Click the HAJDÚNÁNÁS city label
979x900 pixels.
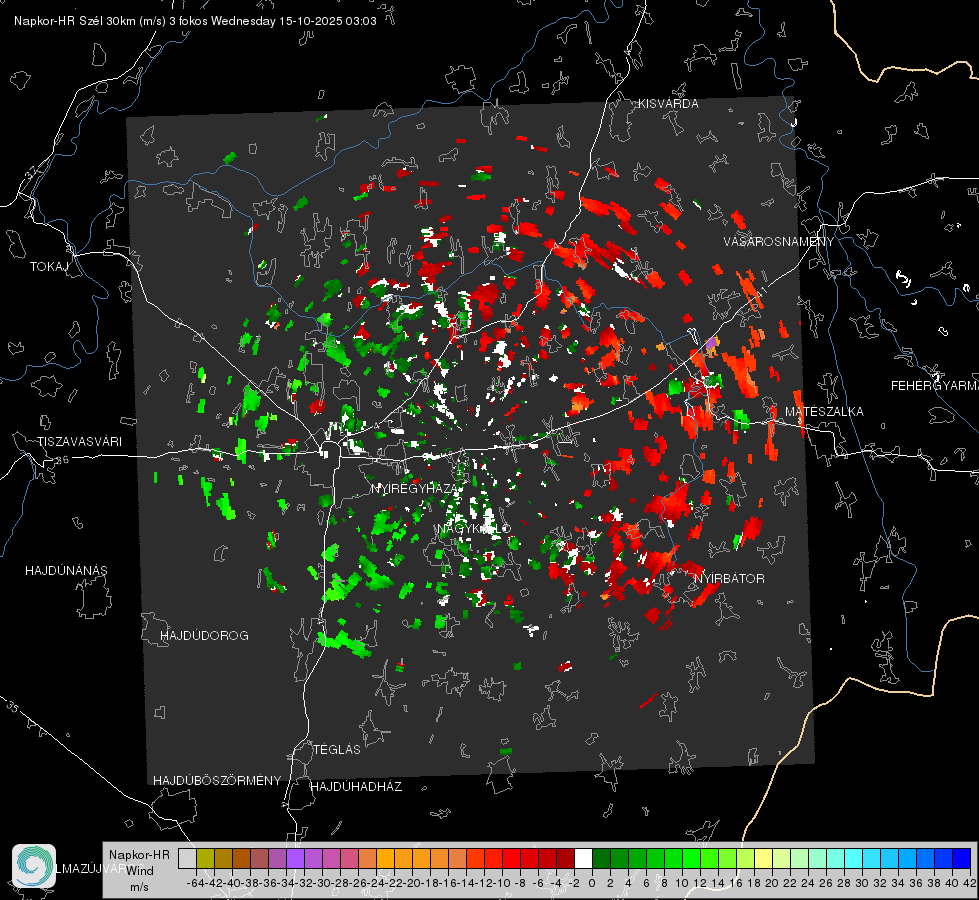[x=66, y=571]
